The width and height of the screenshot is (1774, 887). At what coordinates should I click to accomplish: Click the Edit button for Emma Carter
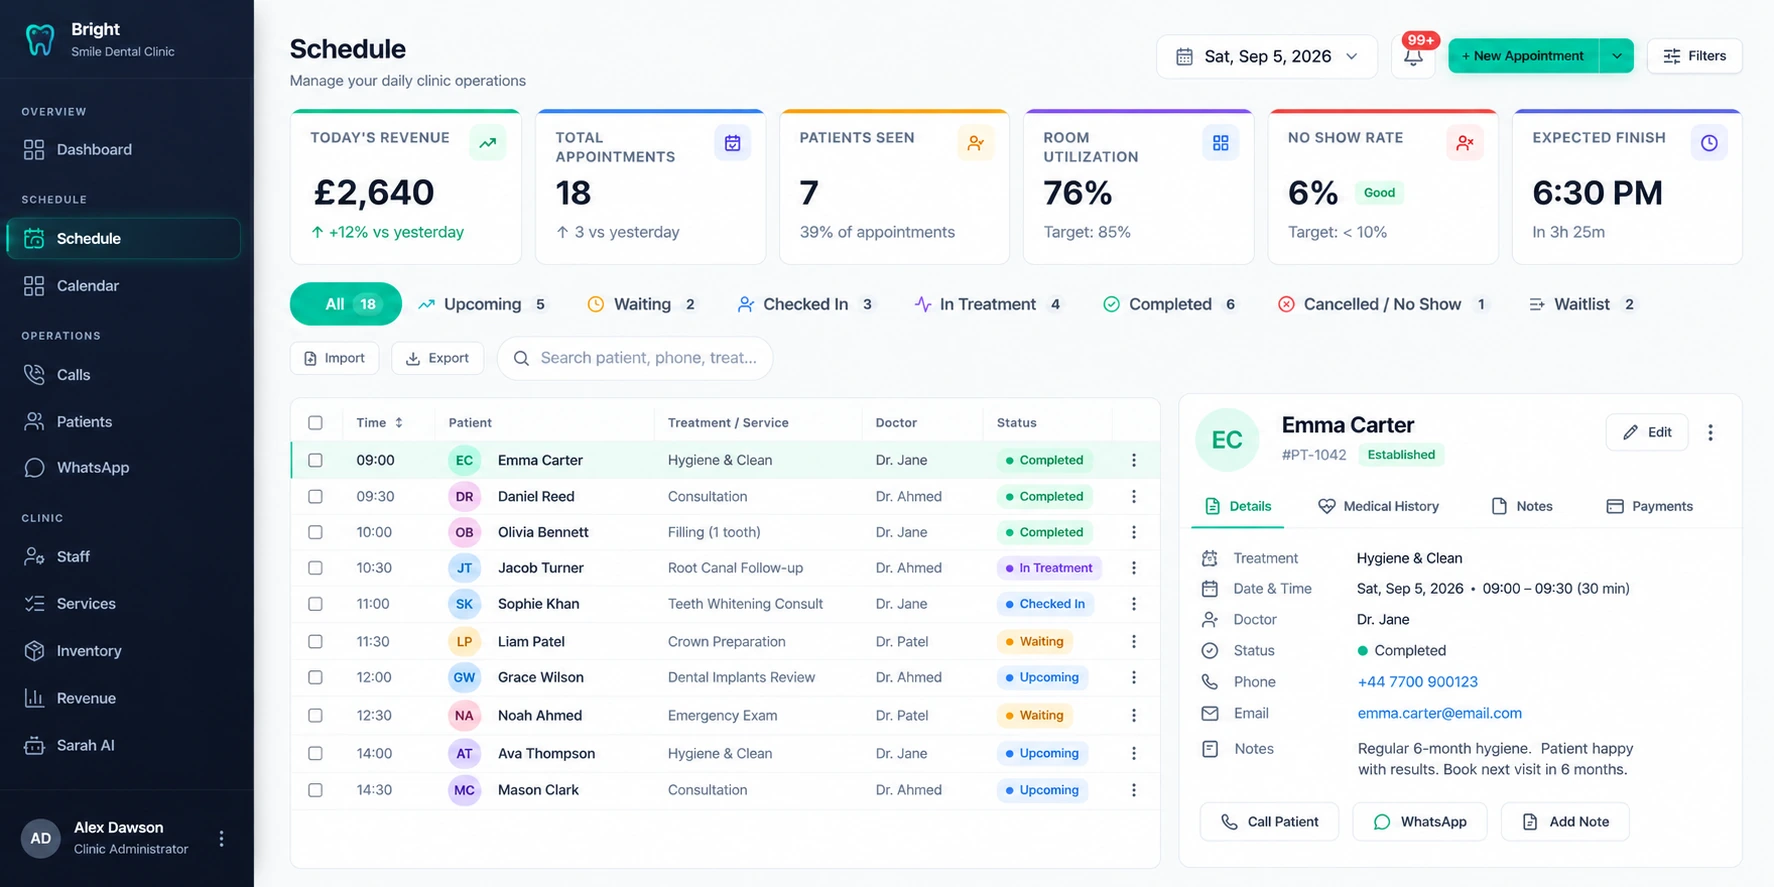[1647, 432]
